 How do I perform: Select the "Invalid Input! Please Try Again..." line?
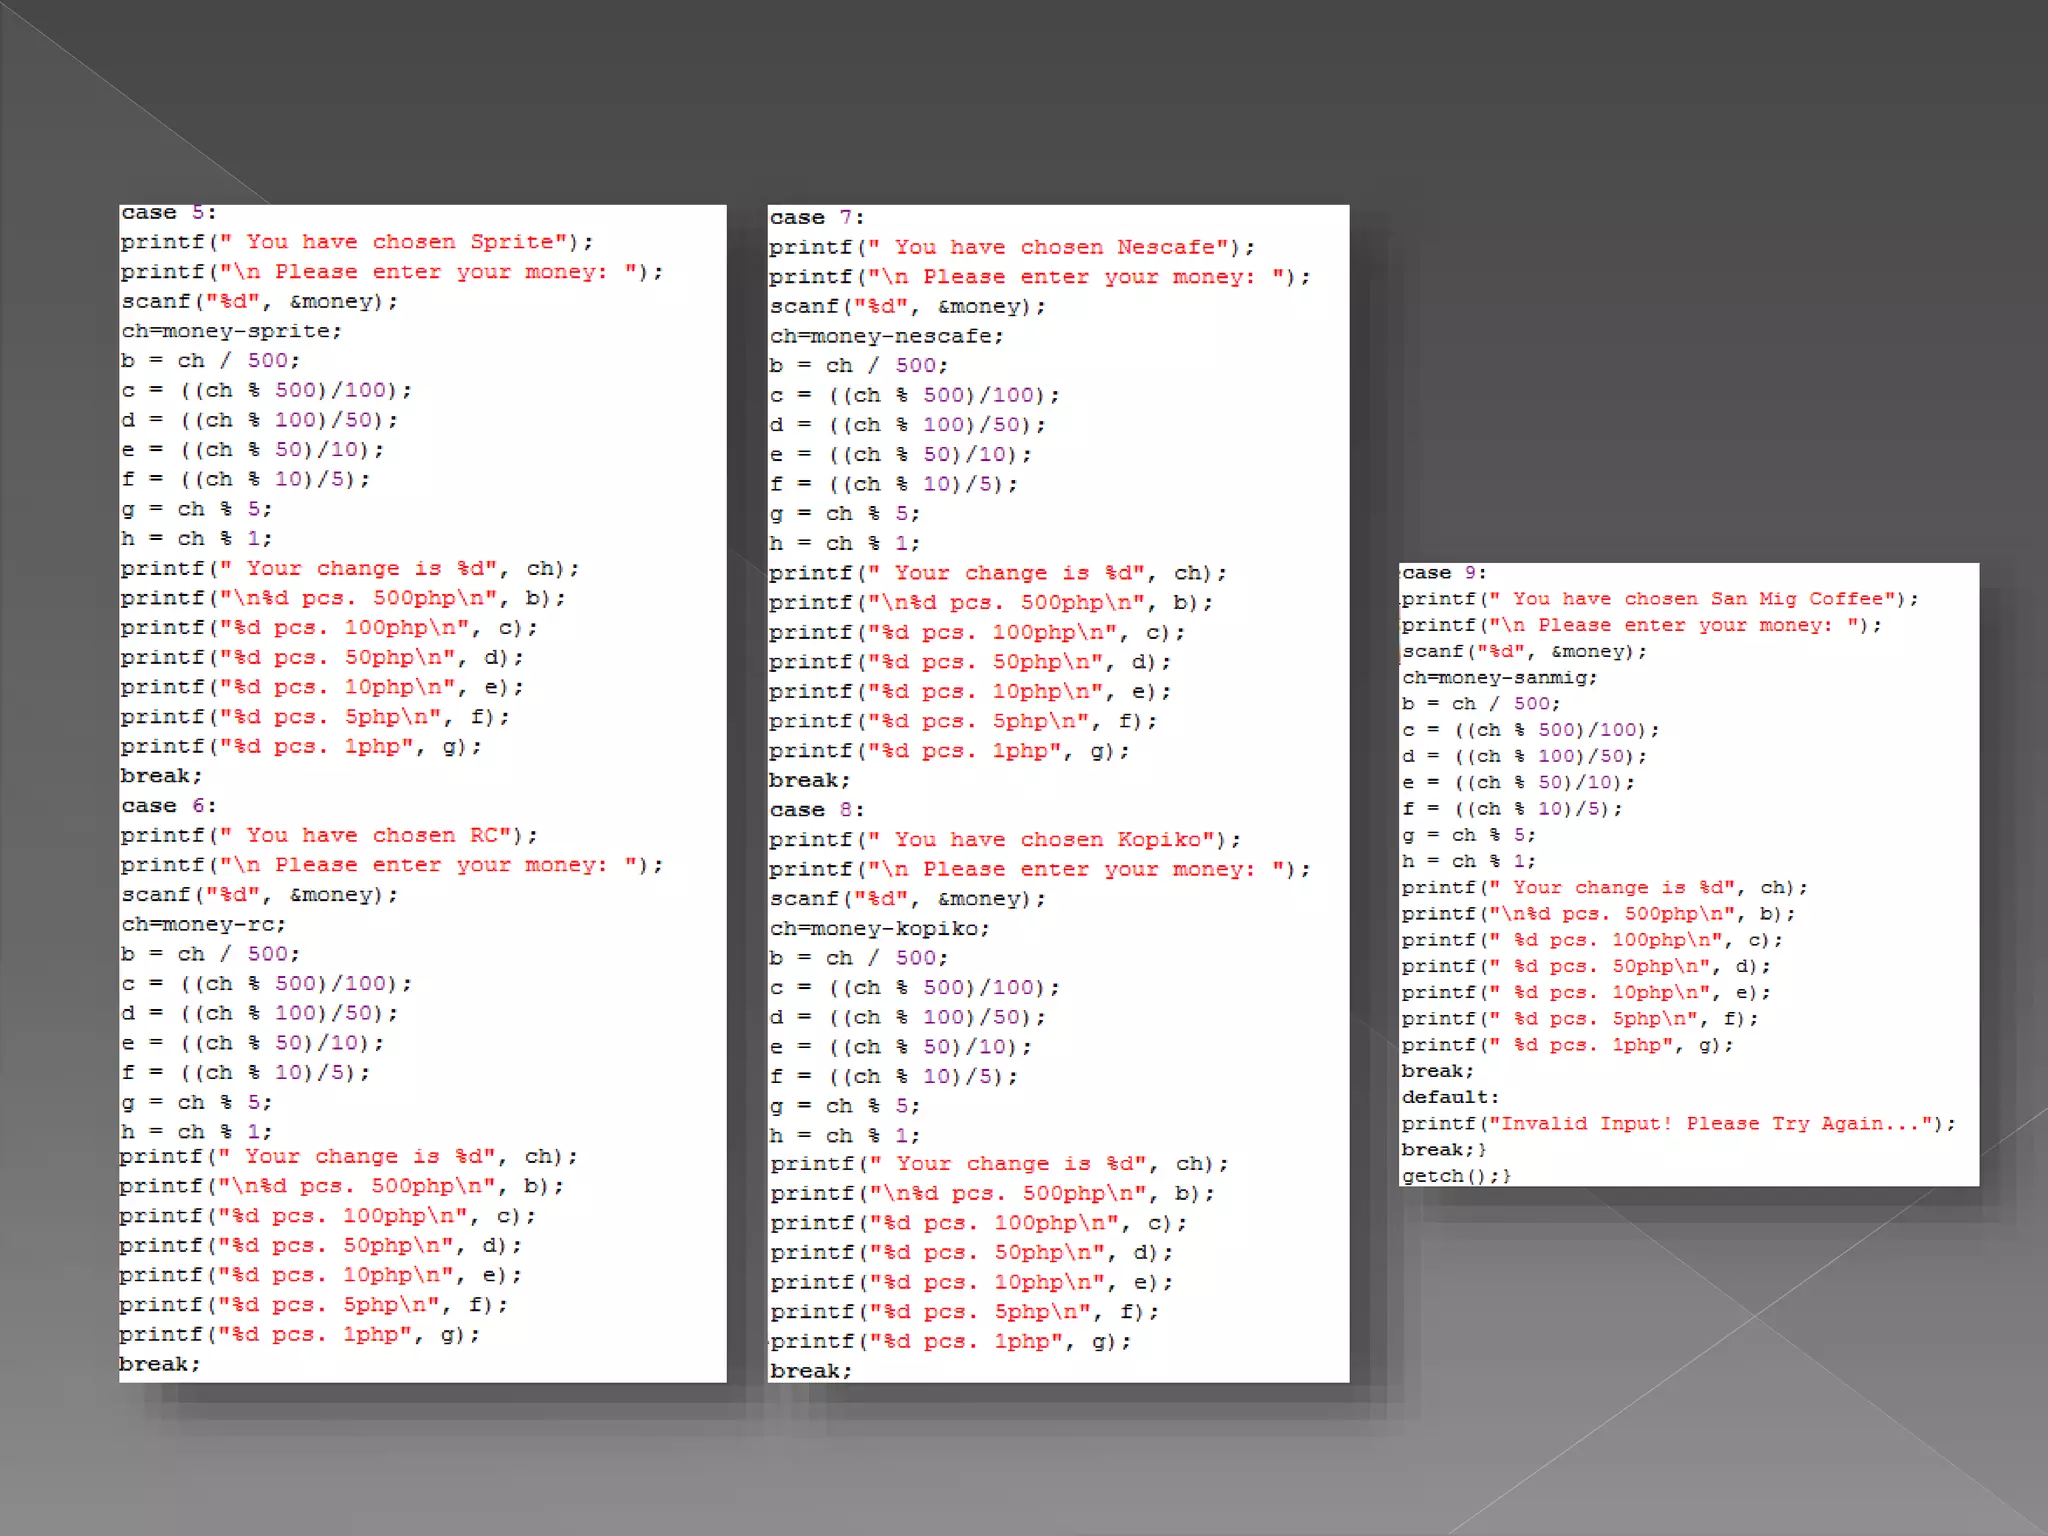tap(1678, 1124)
